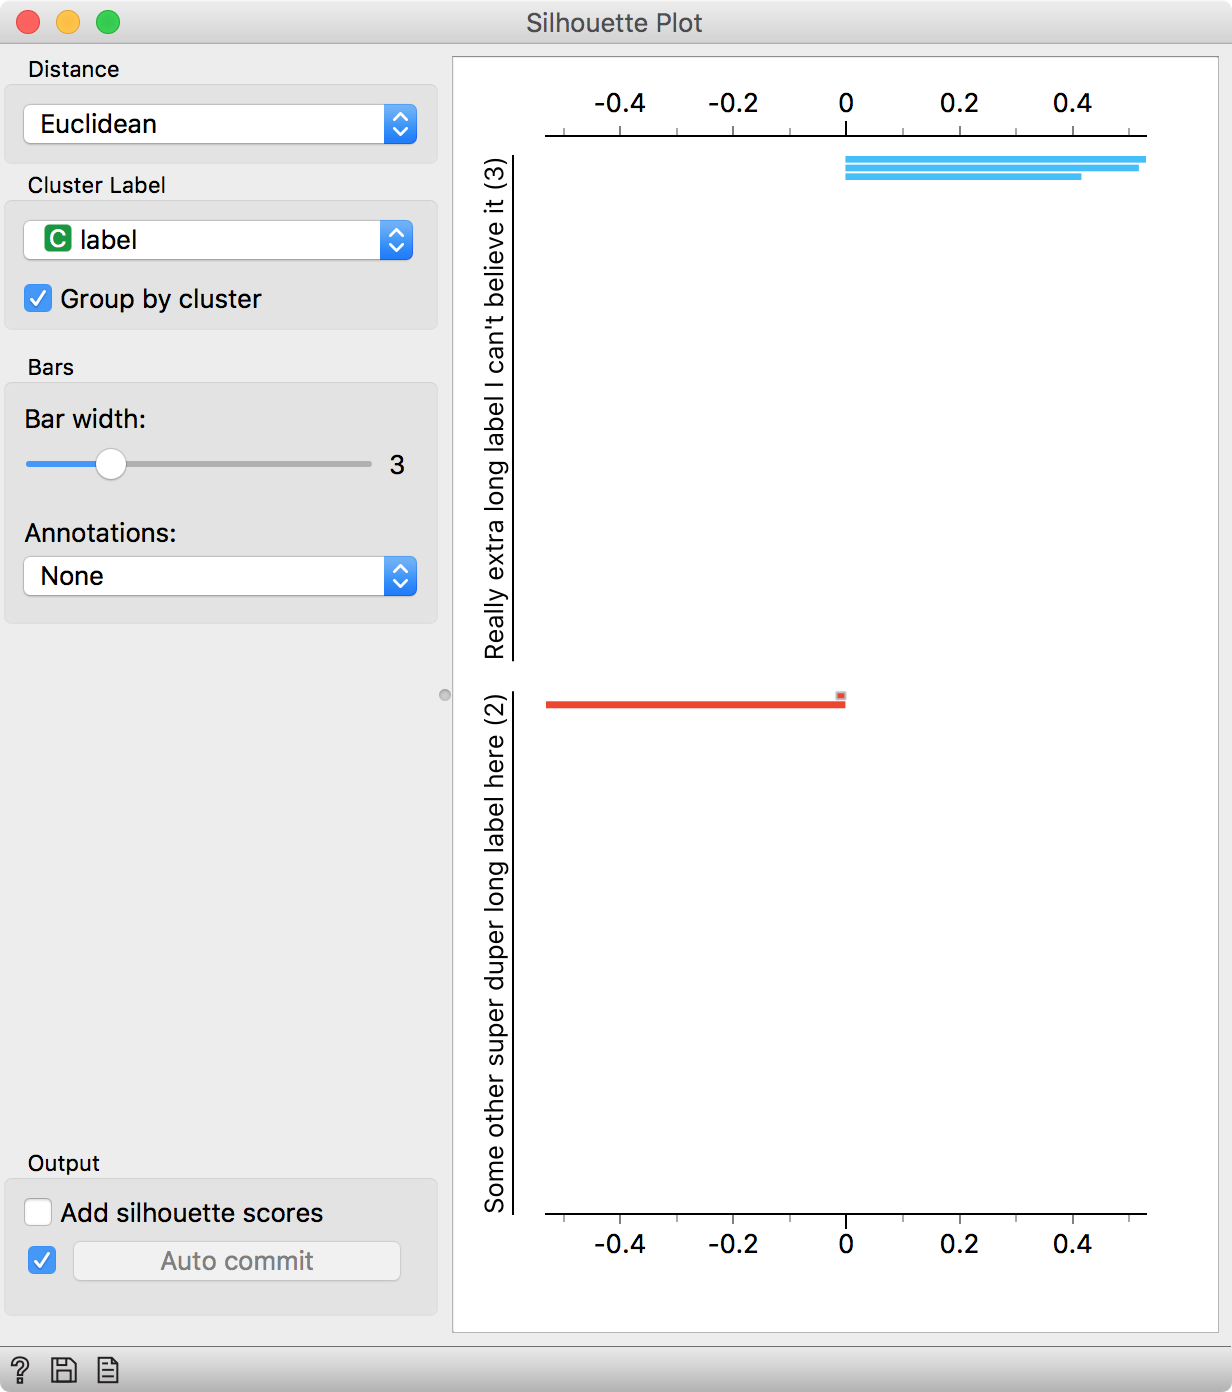Toggle the Group by cluster checkbox
Screen dimensions: 1232x1392
click(x=37, y=298)
